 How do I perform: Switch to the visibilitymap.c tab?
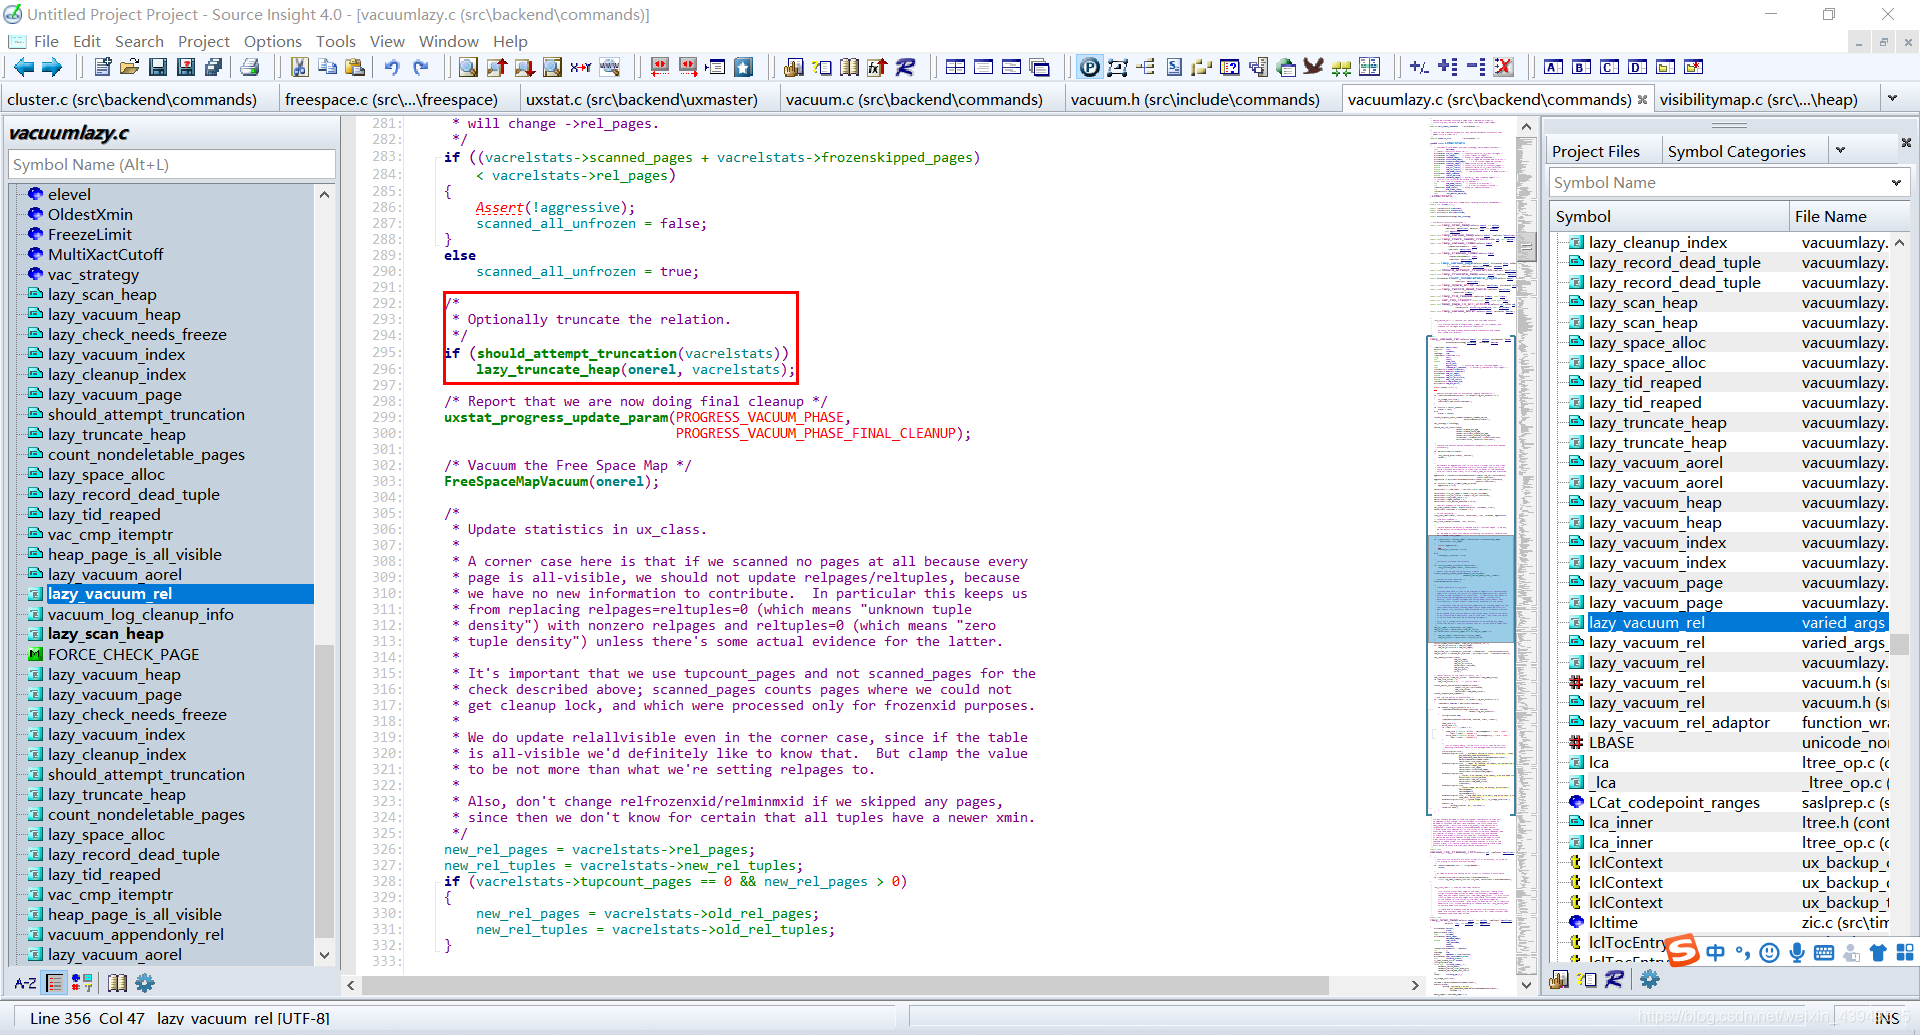pos(1758,99)
